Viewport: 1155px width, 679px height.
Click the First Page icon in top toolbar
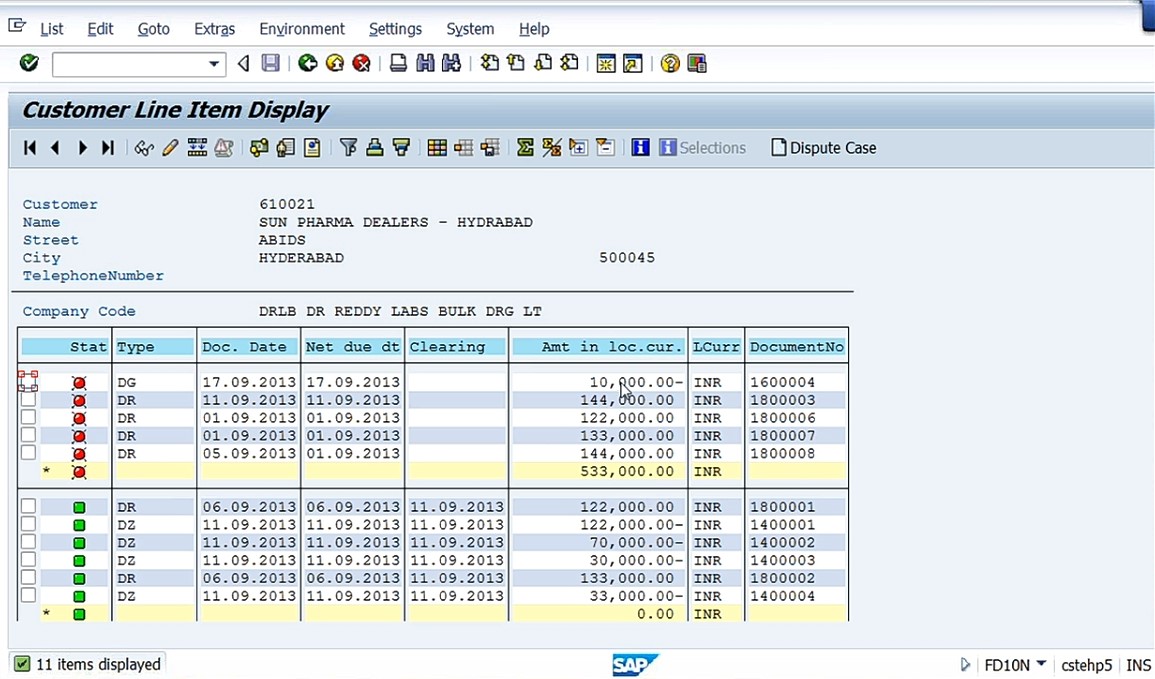(x=489, y=63)
